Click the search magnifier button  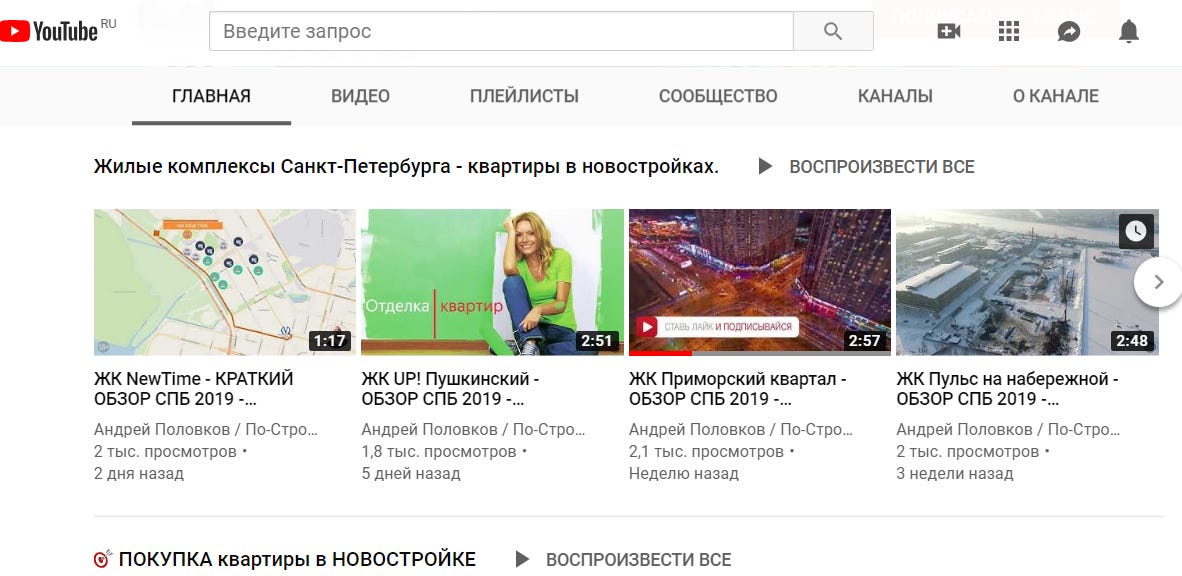pyautogui.click(x=833, y=31)
